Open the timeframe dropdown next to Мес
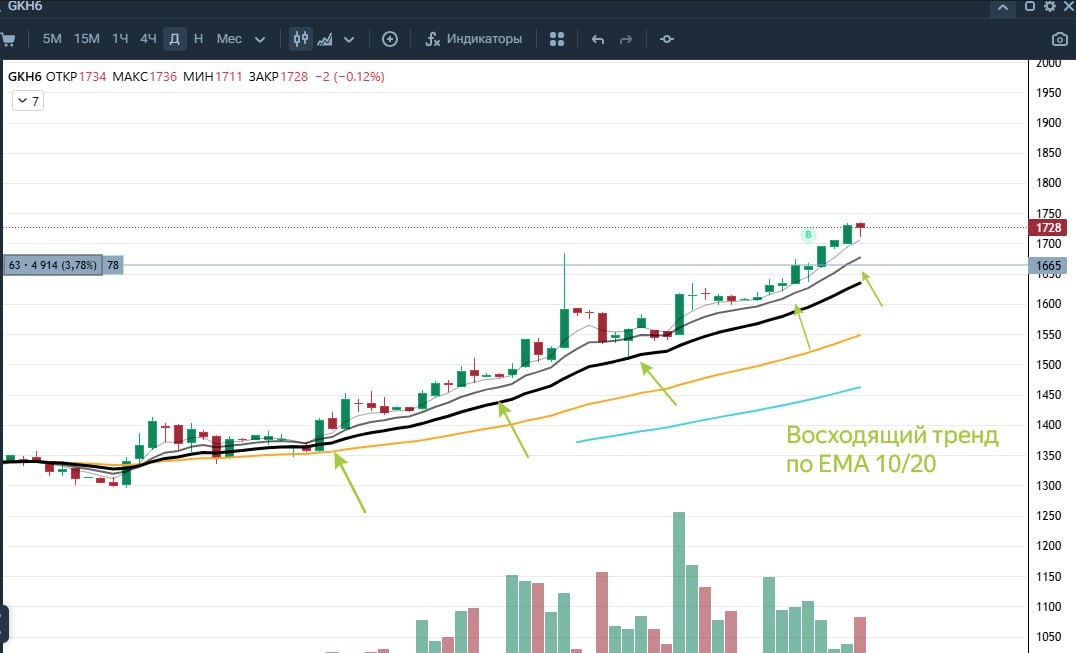 [260, 40]
